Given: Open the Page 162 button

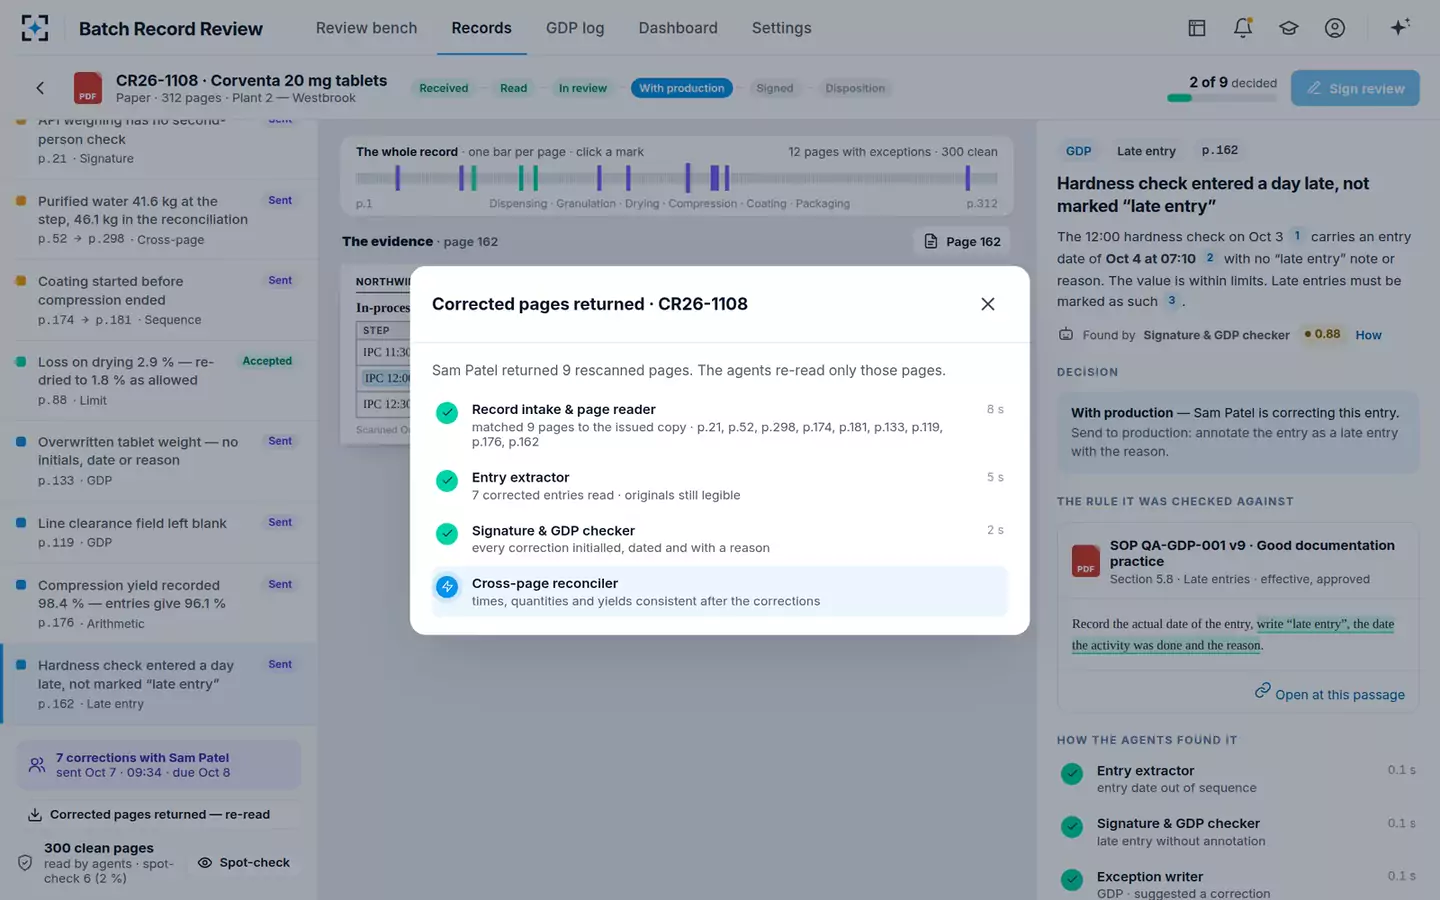Looking at the screenshot, I should 962,241.
